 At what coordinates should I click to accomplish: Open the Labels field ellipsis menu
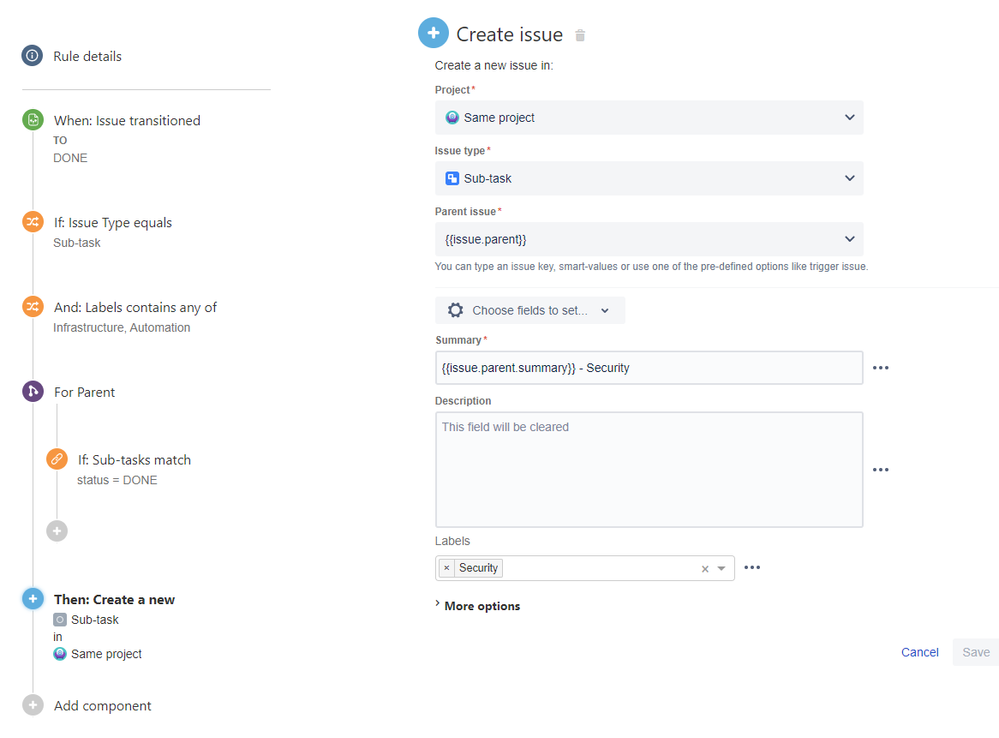tap(752, 567)
